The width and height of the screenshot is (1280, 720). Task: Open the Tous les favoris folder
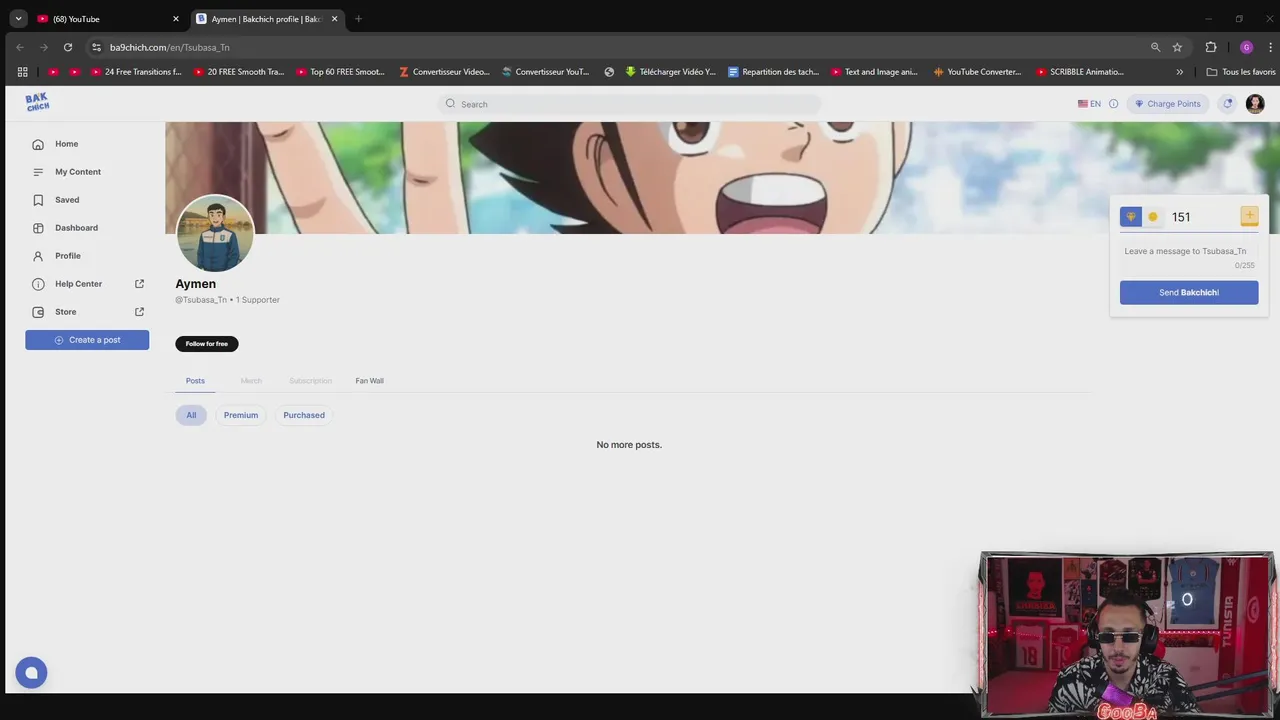(1241, 72)
